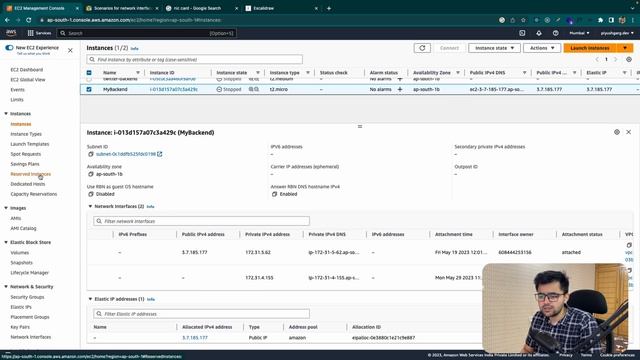Collapse Images sidebar group
The height and width of the screenshot is (360, 640).
click(6, 208)
